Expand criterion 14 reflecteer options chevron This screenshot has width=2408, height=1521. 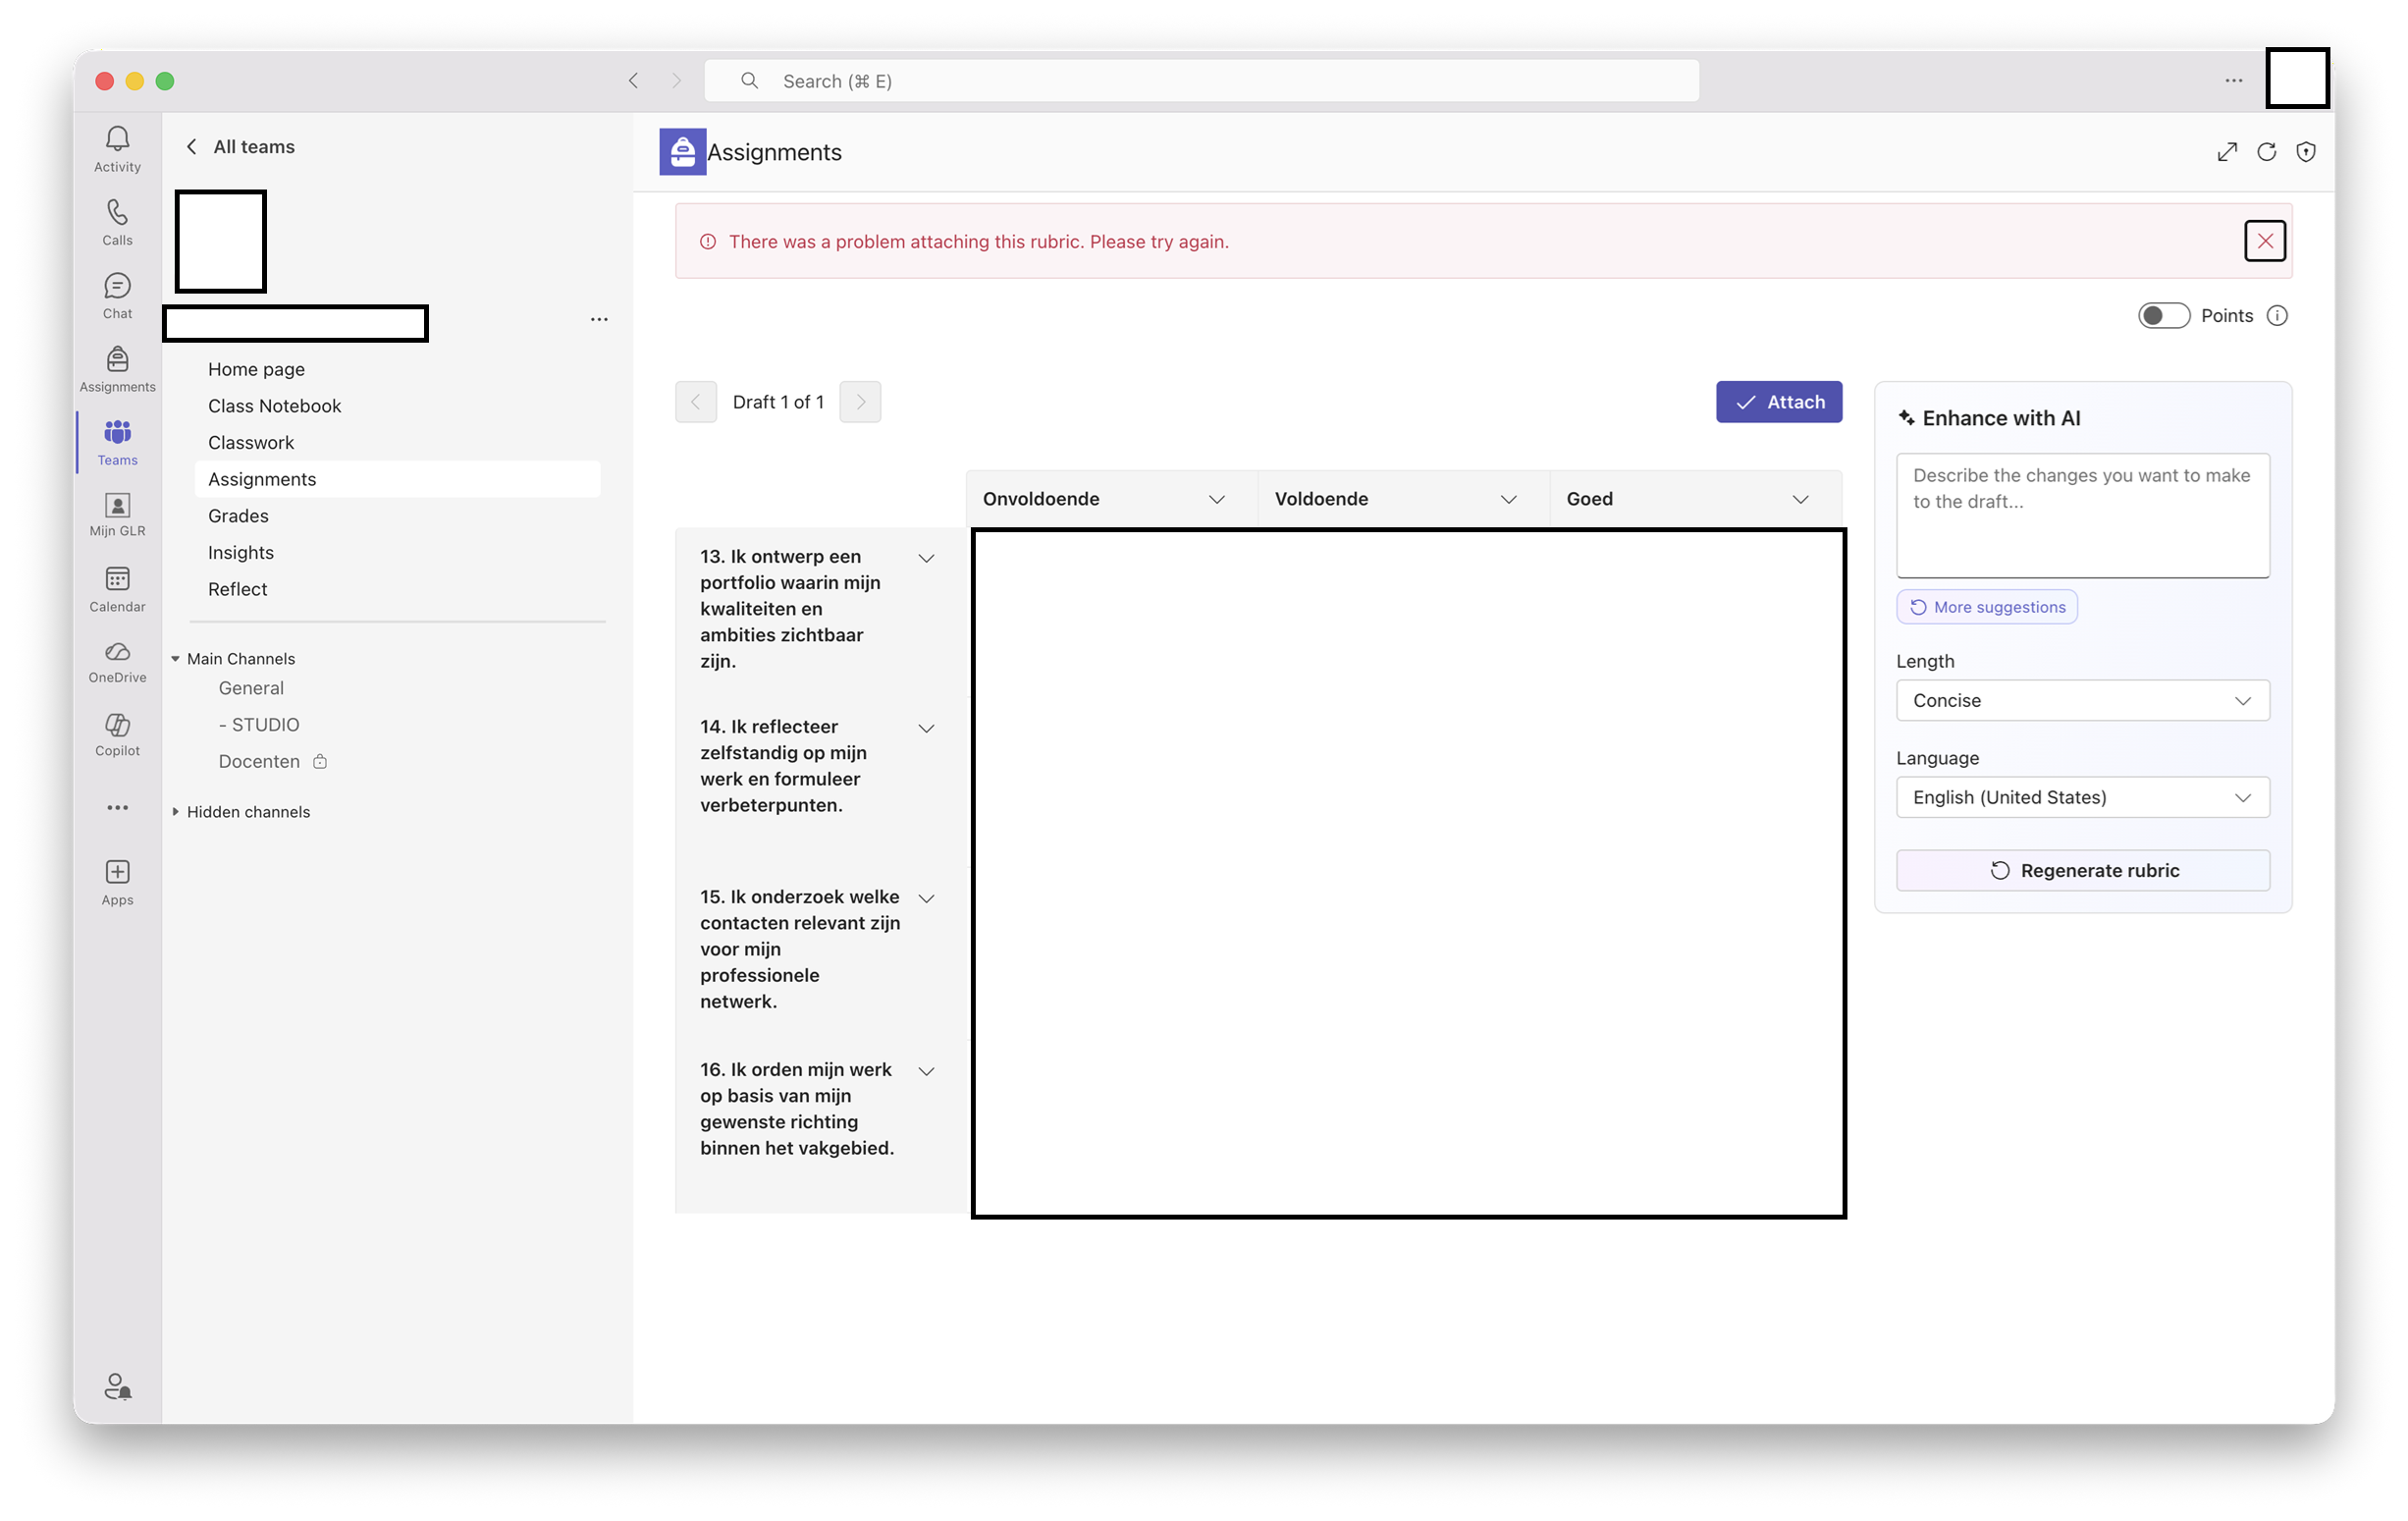point(926,728)
